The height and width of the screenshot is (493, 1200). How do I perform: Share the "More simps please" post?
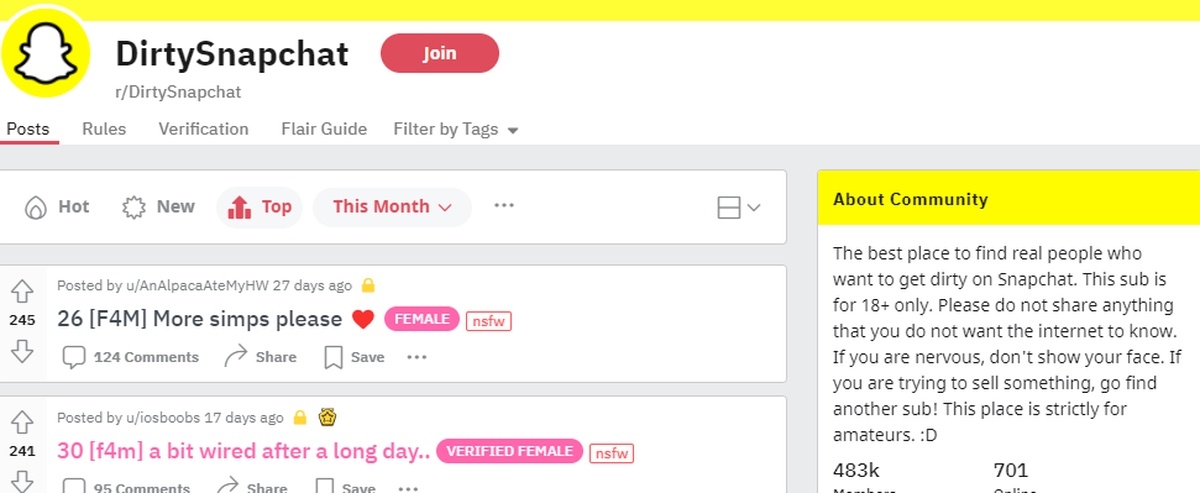(x=260, y=357)
